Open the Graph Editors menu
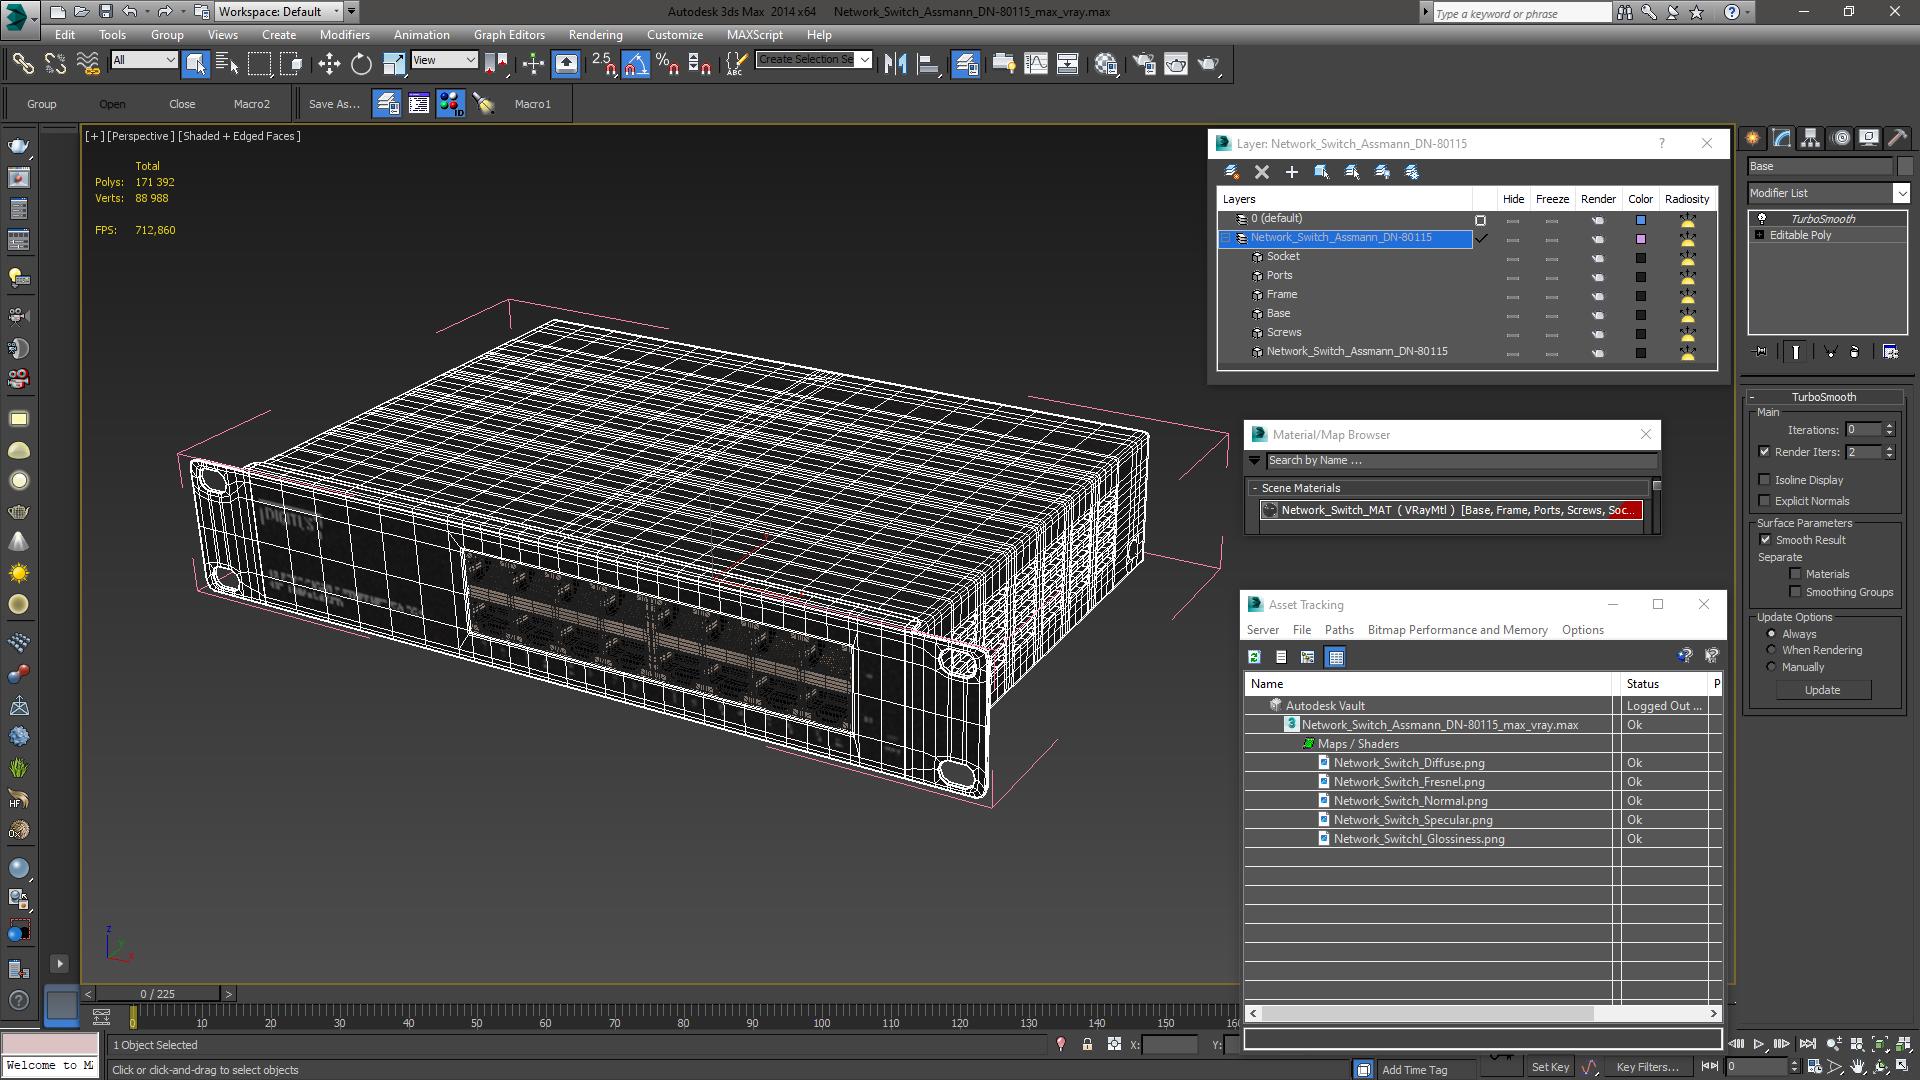Viewport: 1920px width, 1080px height. [x=509, y=34]
